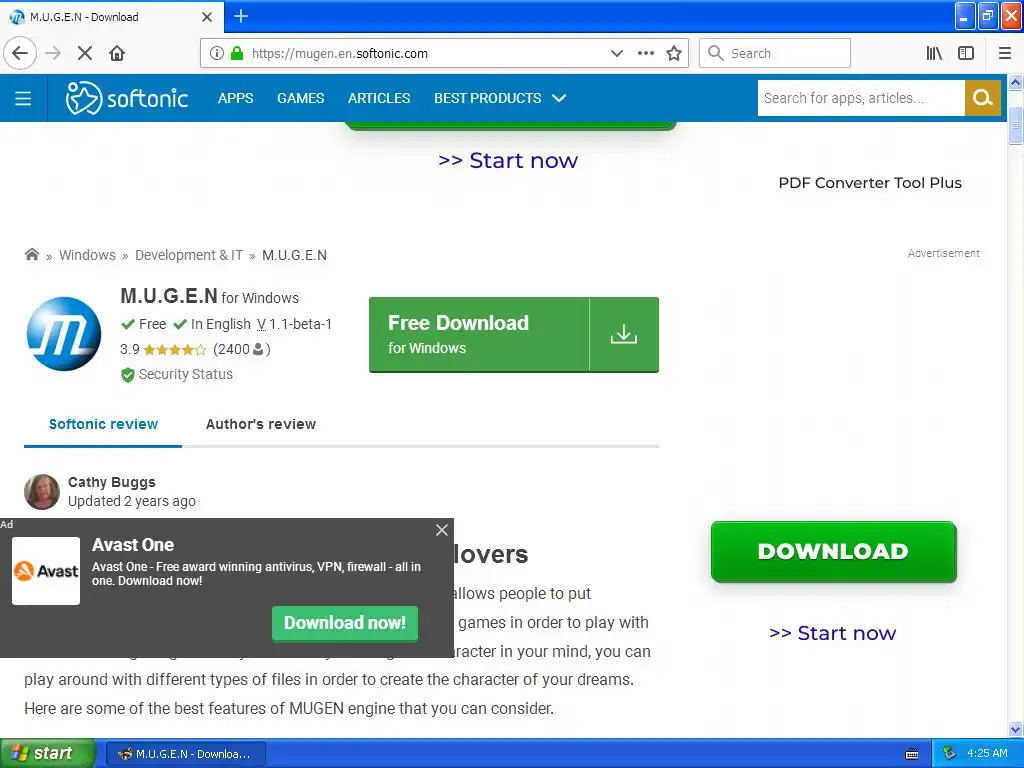Open the Firefox Library icon
1024x768 pixels.
point(934,53)
